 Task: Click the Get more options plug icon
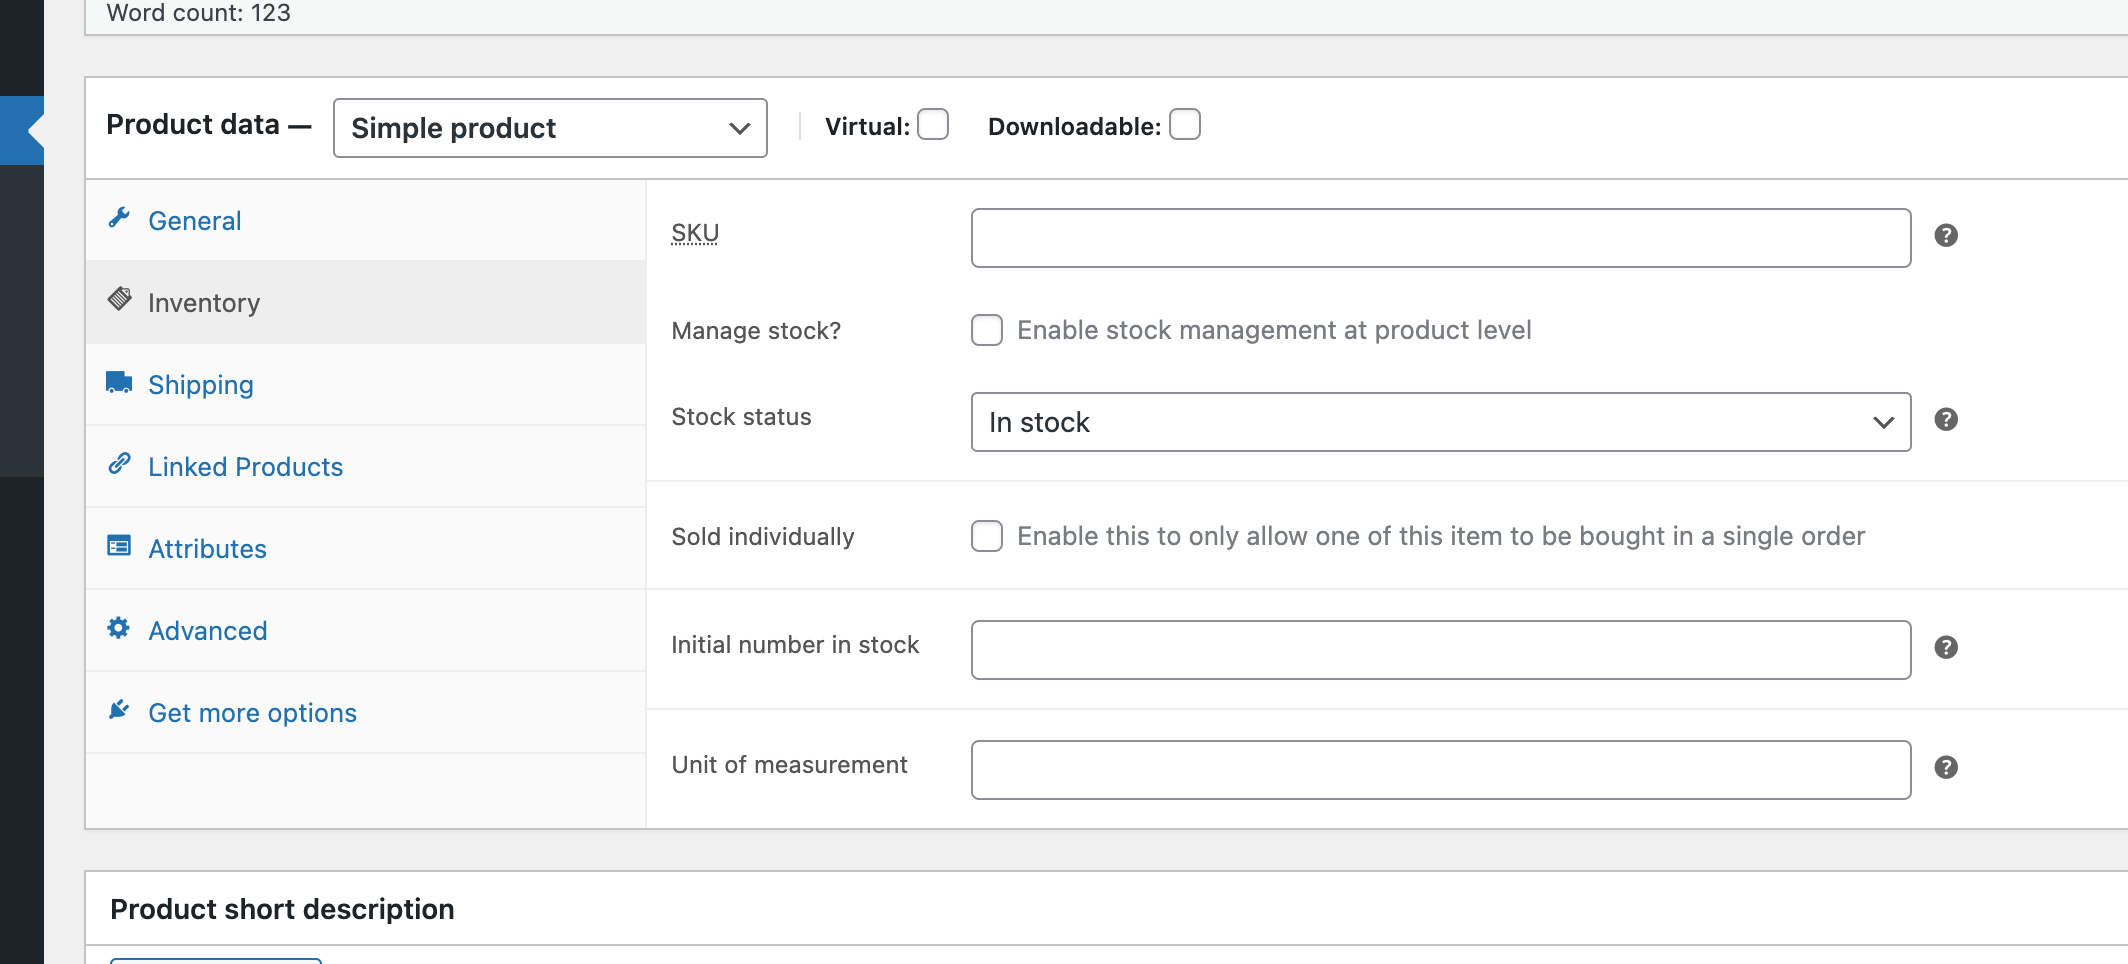click(x=120, y=710)
